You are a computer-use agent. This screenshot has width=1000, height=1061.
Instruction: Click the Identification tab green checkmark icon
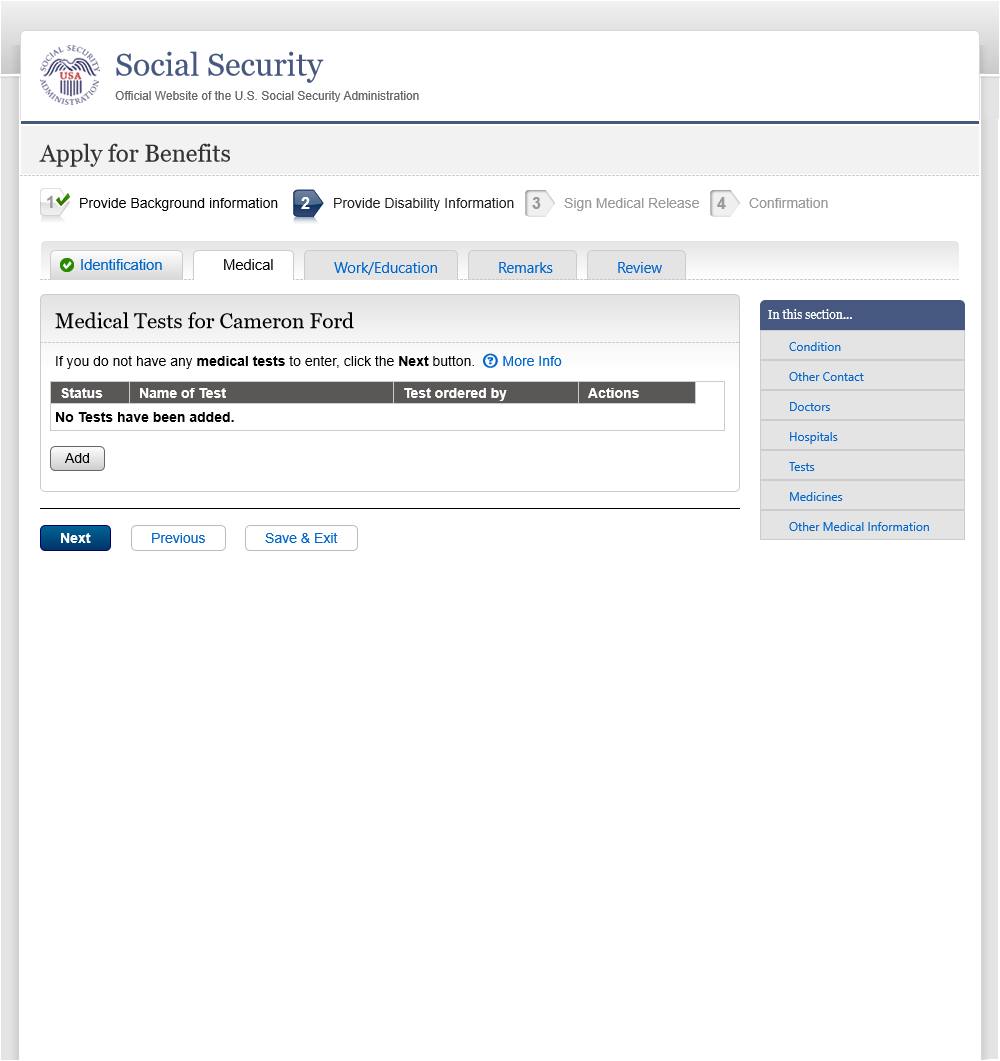click(67, 265)
